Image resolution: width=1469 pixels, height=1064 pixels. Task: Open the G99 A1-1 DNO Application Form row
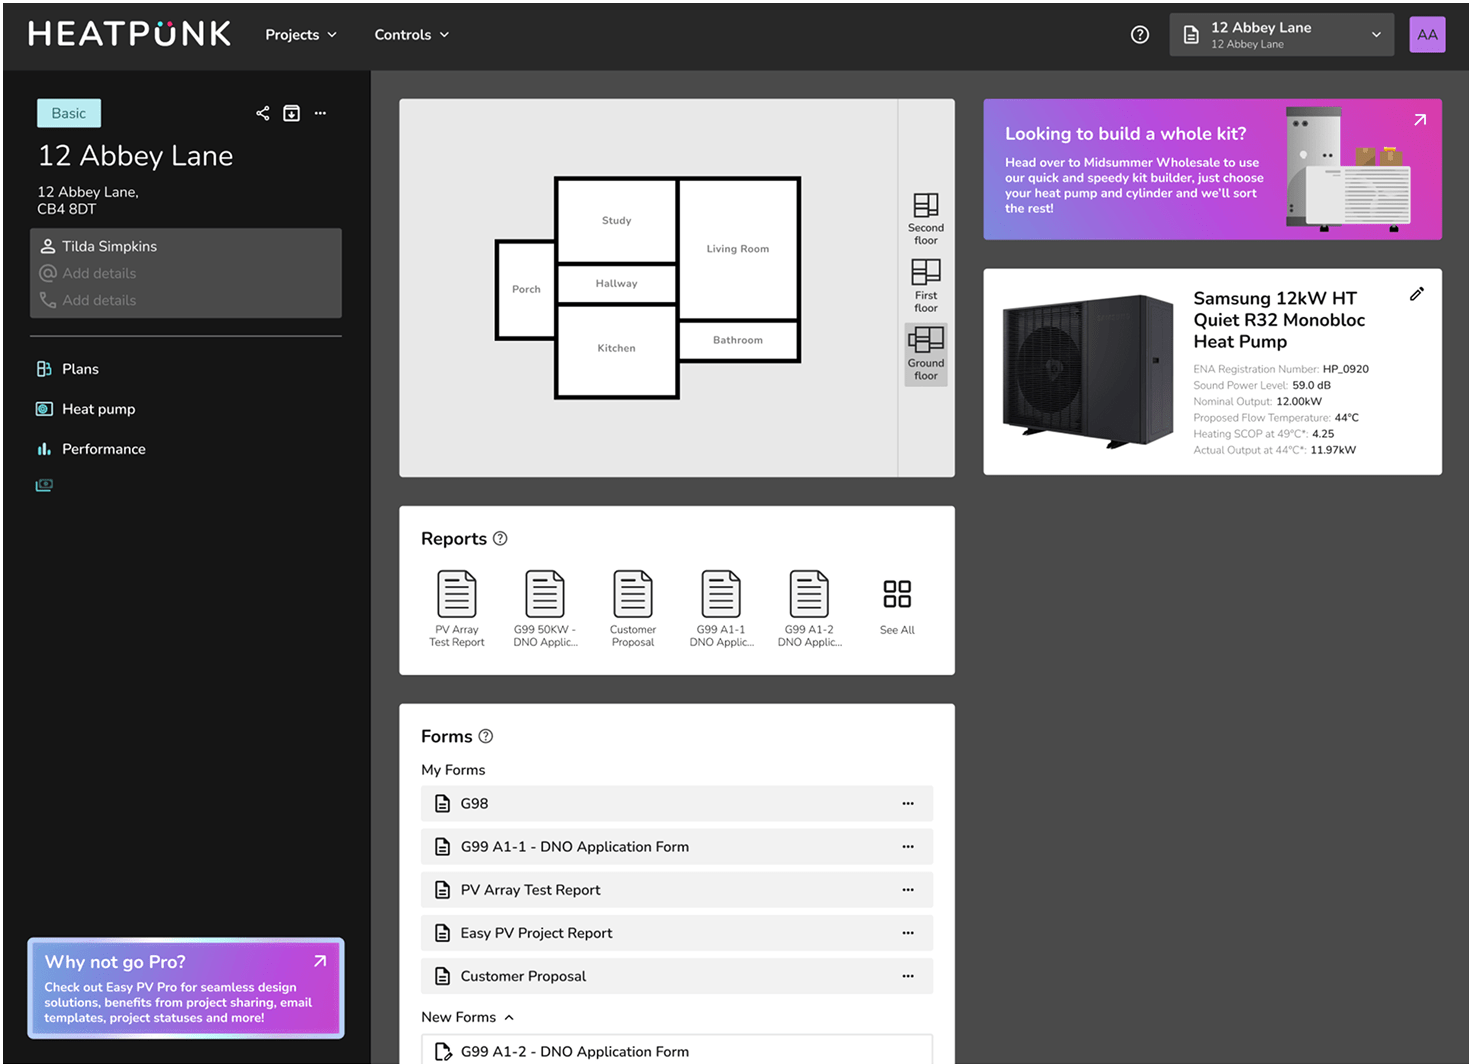point(677,847)
